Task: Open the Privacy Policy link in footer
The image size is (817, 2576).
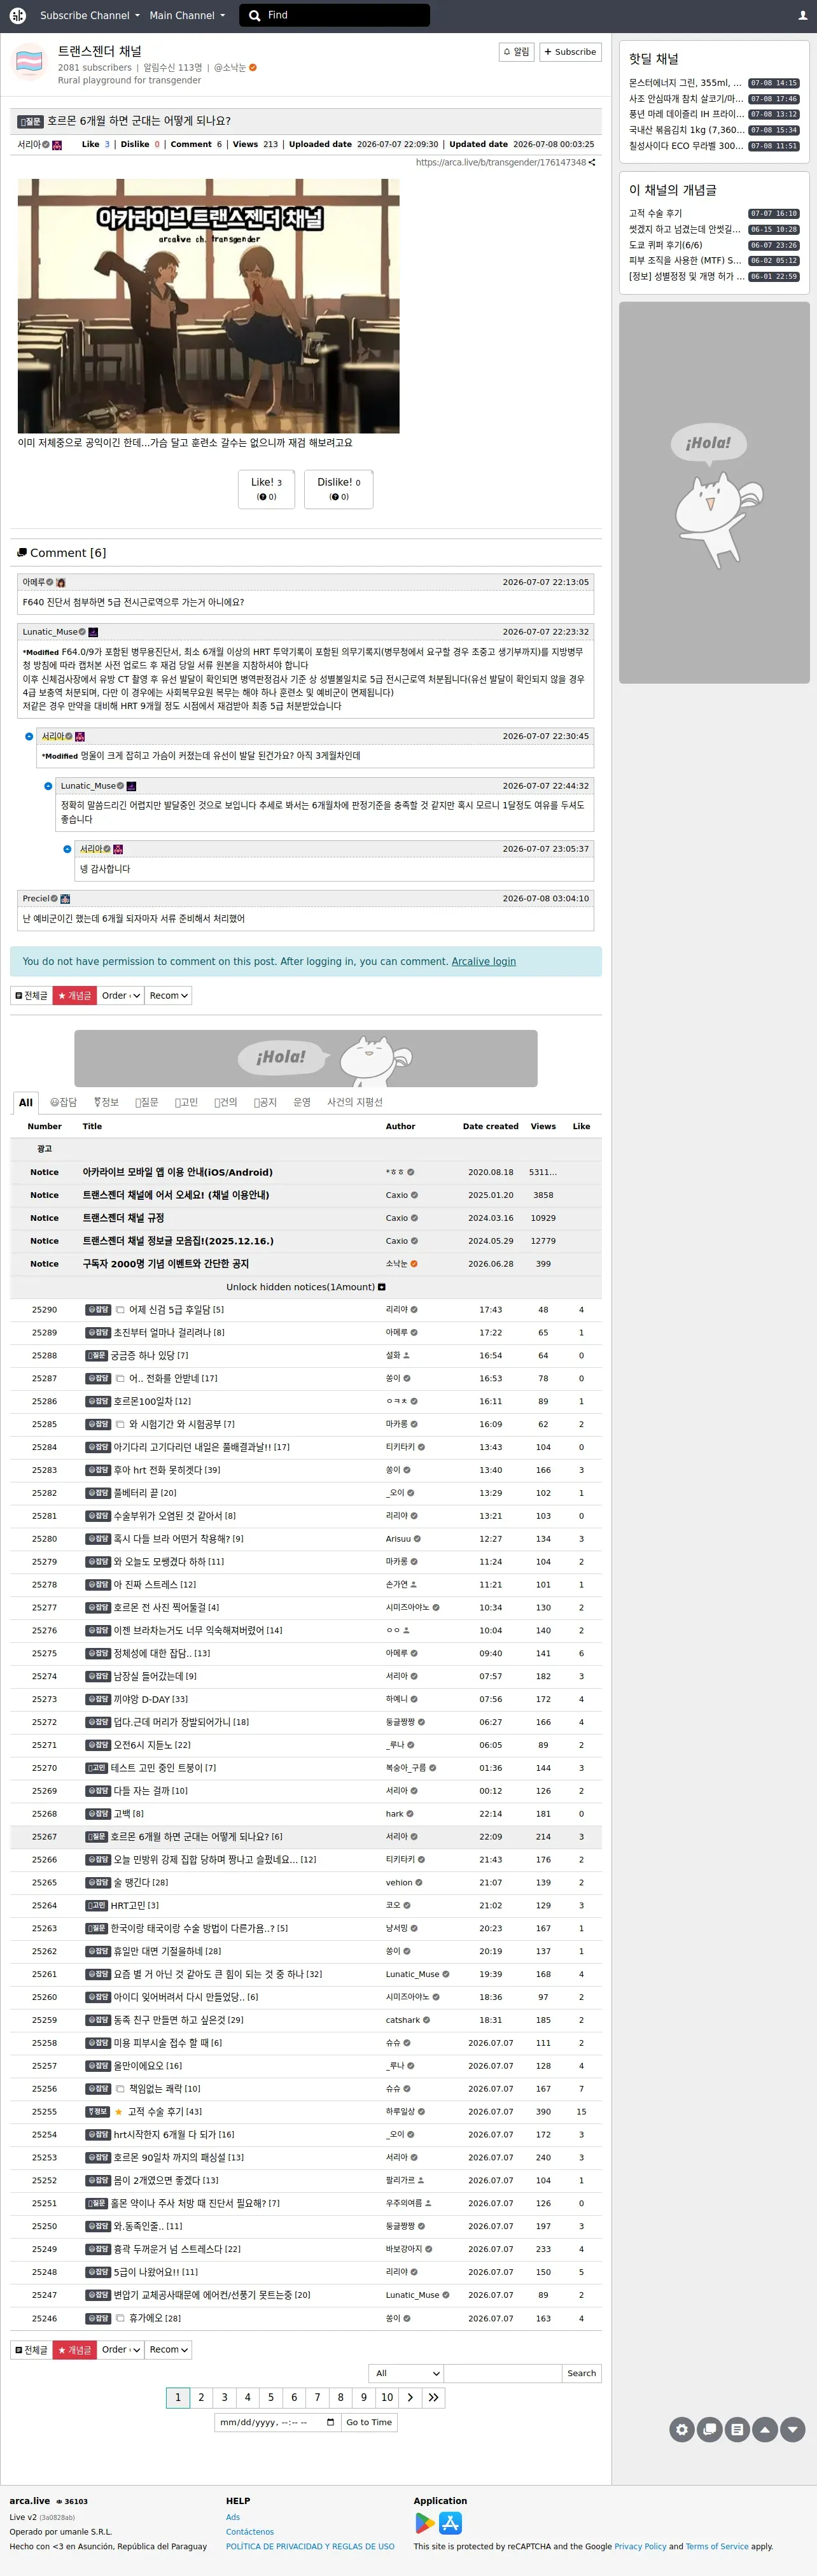Action: pyautogui.click(x=640, y=2547)
